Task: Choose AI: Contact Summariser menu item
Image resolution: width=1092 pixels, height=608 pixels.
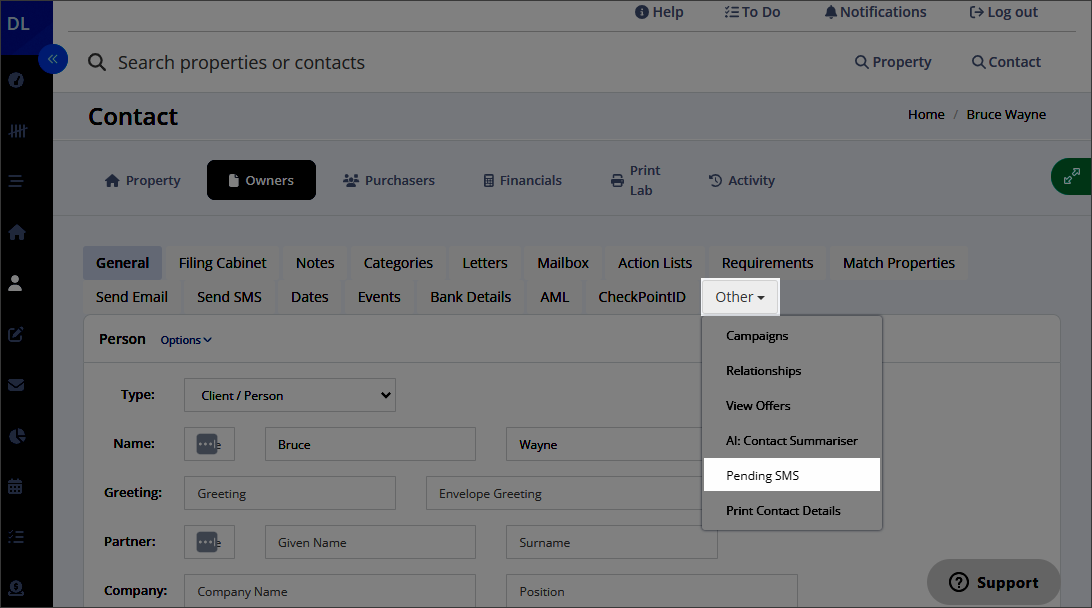Action: tap(791, 440)
